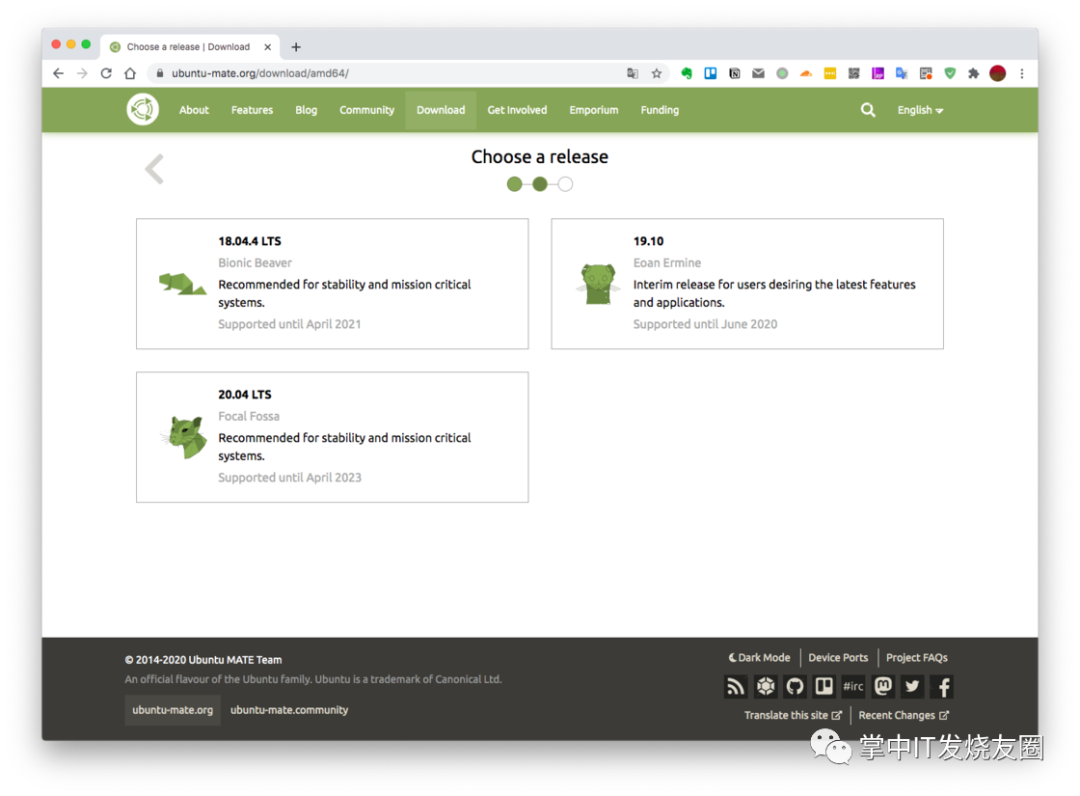Expand the English language dropdown
This screenshot has height=796, width=1080.
point(920,110)
